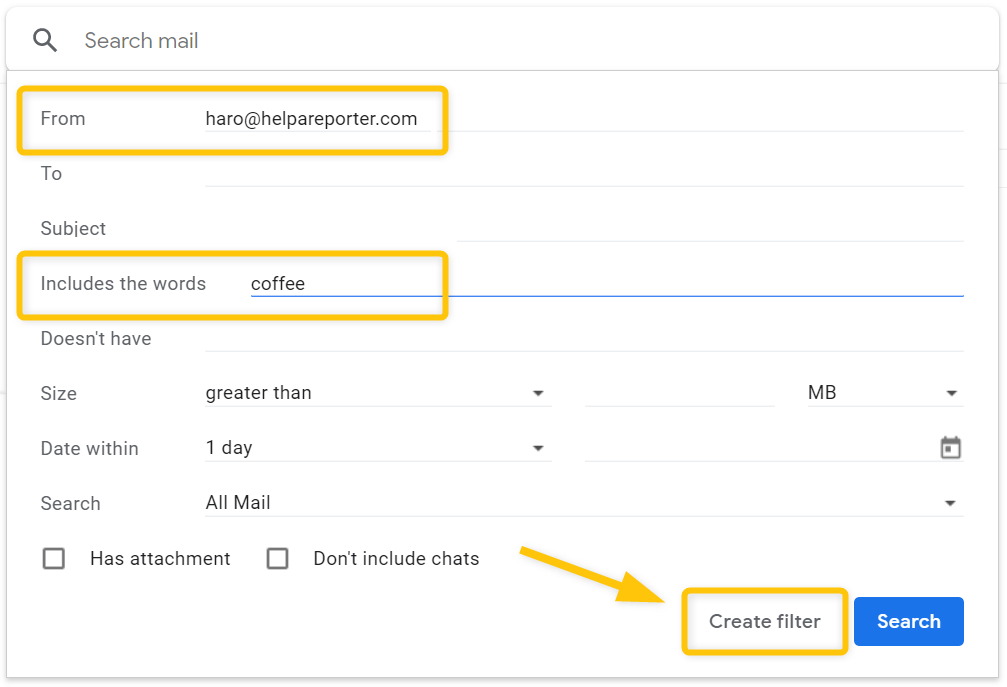Image resolution: width=1007 pixels, height=687 pixels.
Task: Click the Create filter button
Action: click(x=764, y=622)
